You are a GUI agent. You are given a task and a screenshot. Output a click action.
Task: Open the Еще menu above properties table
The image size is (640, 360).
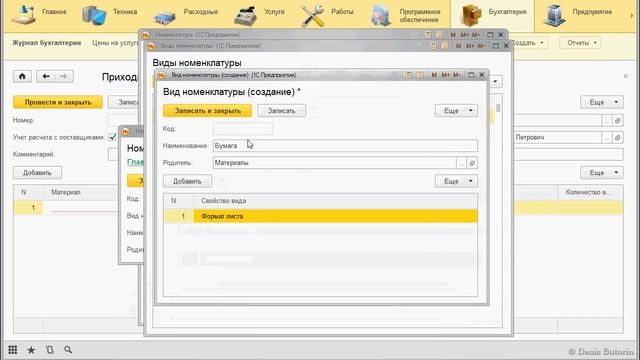coord(456,181)
